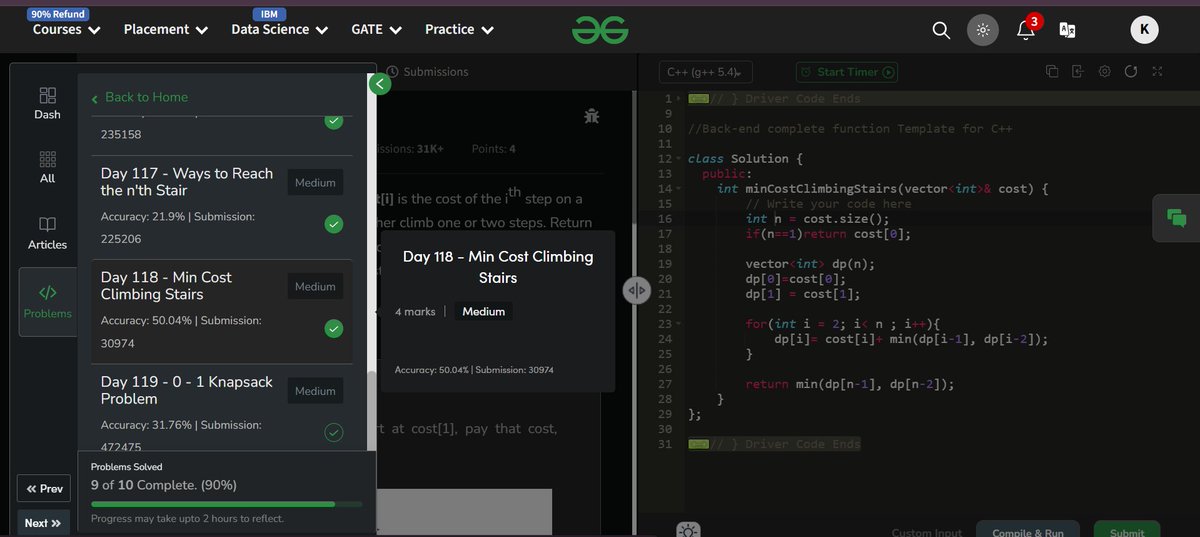Open the K profile avatar
The height and width of the screenshot is (537, 1200).
click(x=1144, y=30)
